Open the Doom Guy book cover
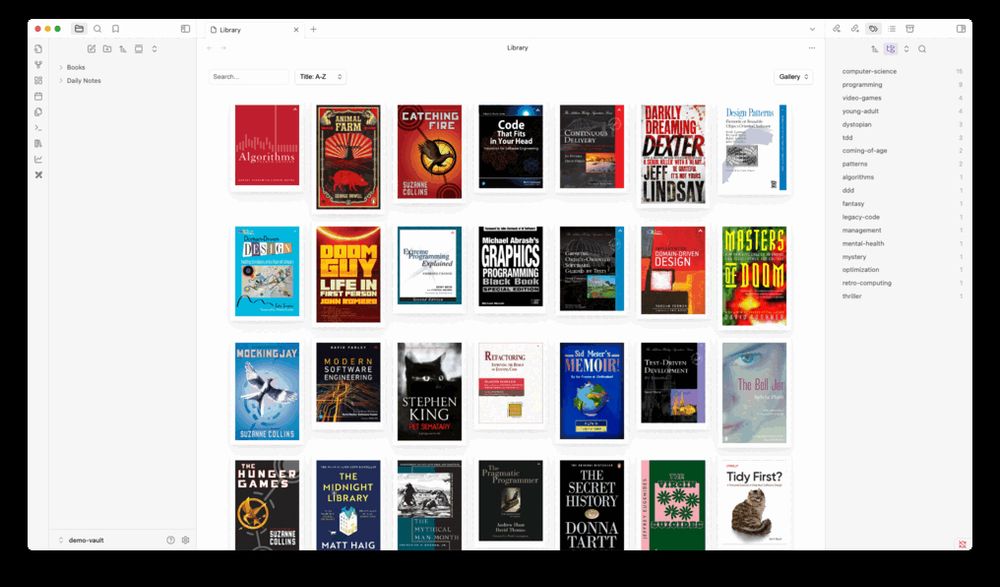1000x587 pixels. pyautogui.click(x=348, y=274)
